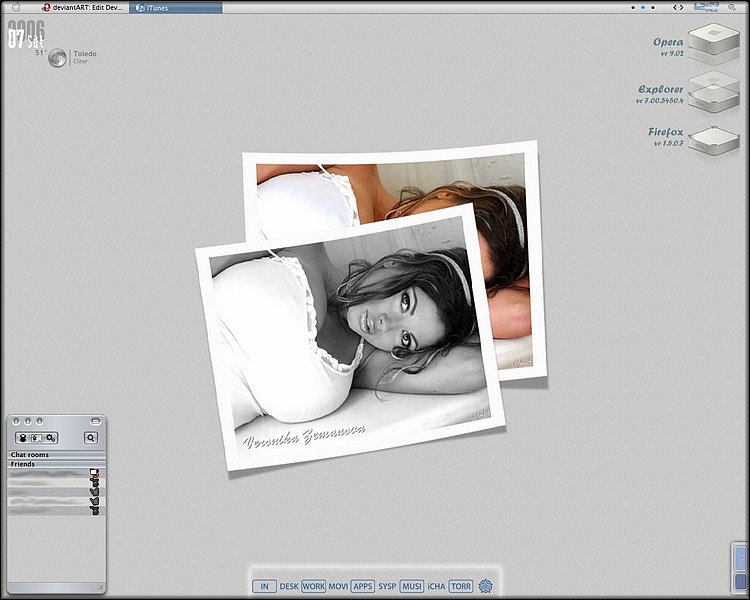The width and height of the screenshot is (750, 600).
Task: Click the search magnifier in the chat window
Action: pos(90,438)
